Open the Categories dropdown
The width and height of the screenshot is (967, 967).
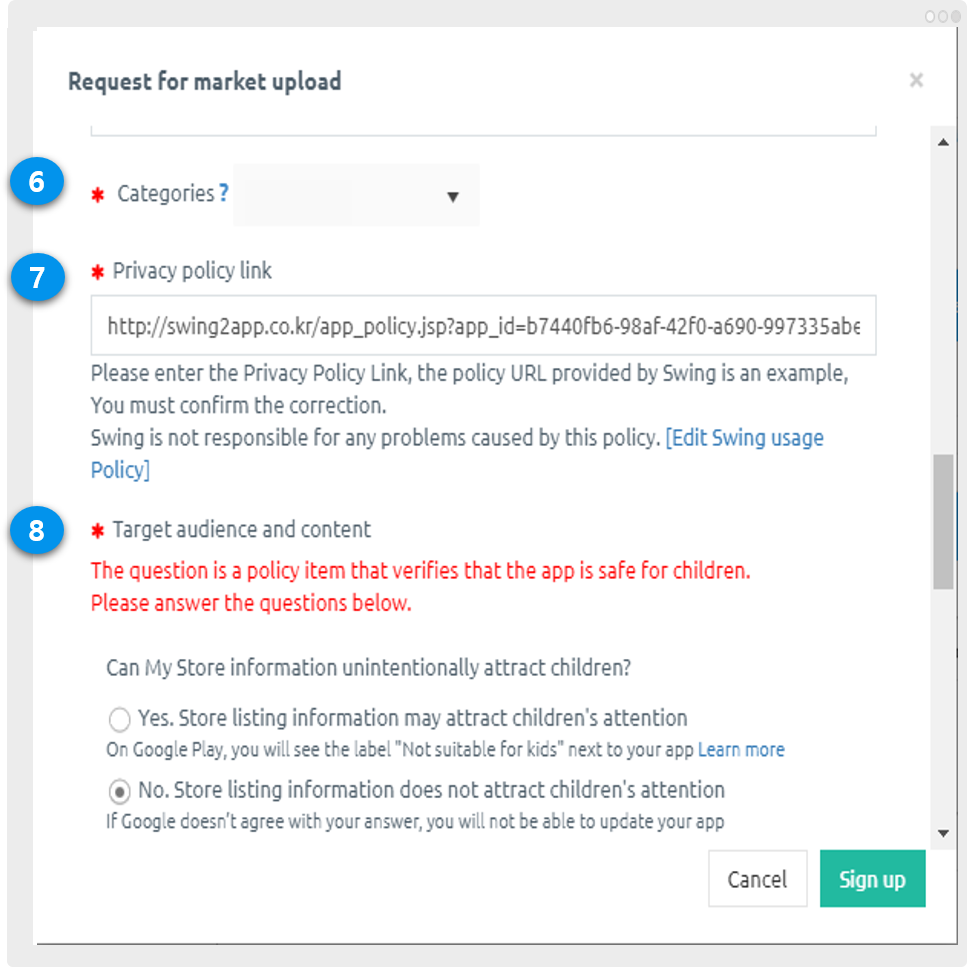(356, 195)
